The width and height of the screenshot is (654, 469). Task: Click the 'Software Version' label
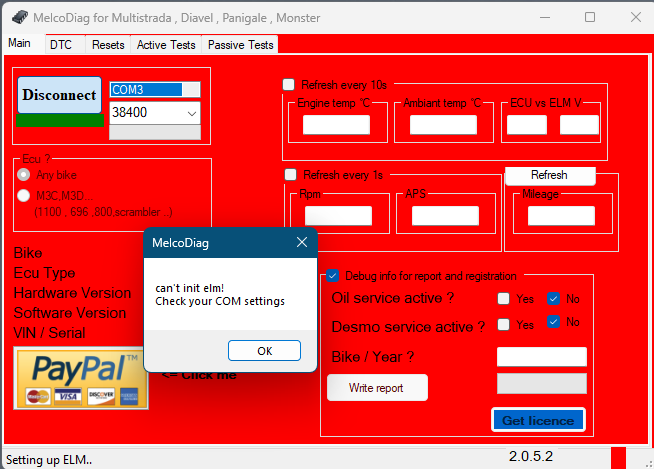point(70,313)
